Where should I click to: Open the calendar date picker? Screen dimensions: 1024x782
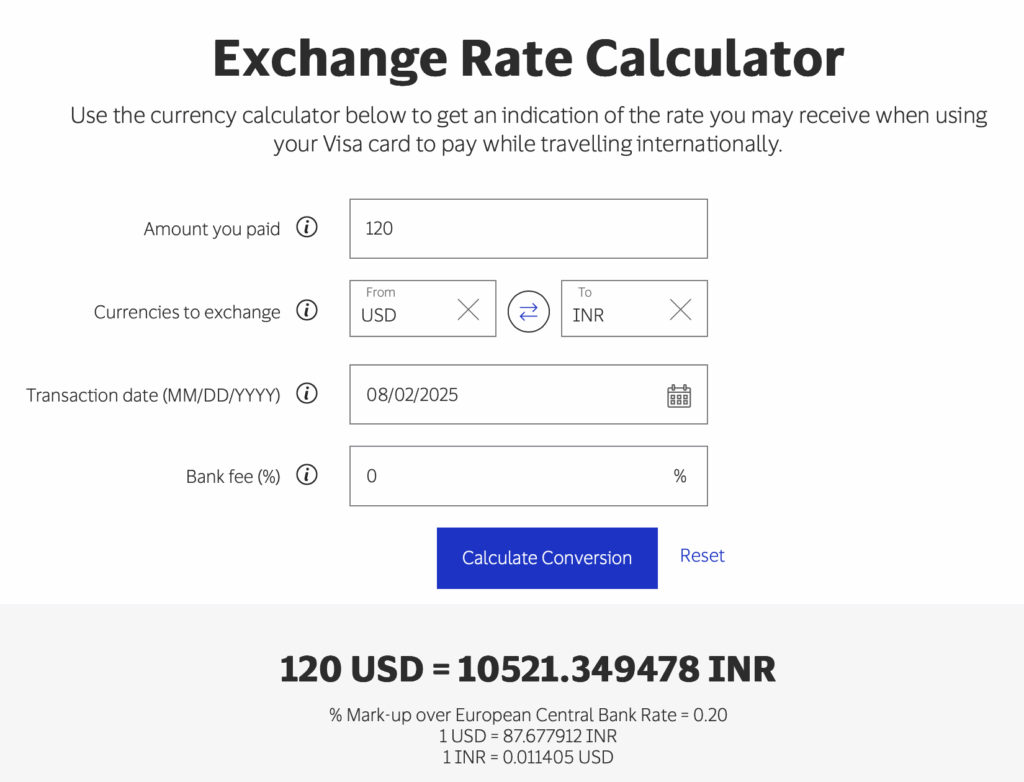pos(678,395)
